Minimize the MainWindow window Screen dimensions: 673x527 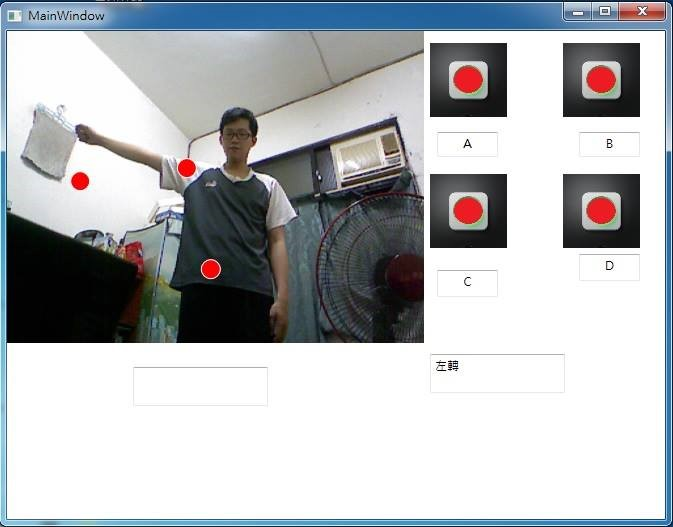577,11
